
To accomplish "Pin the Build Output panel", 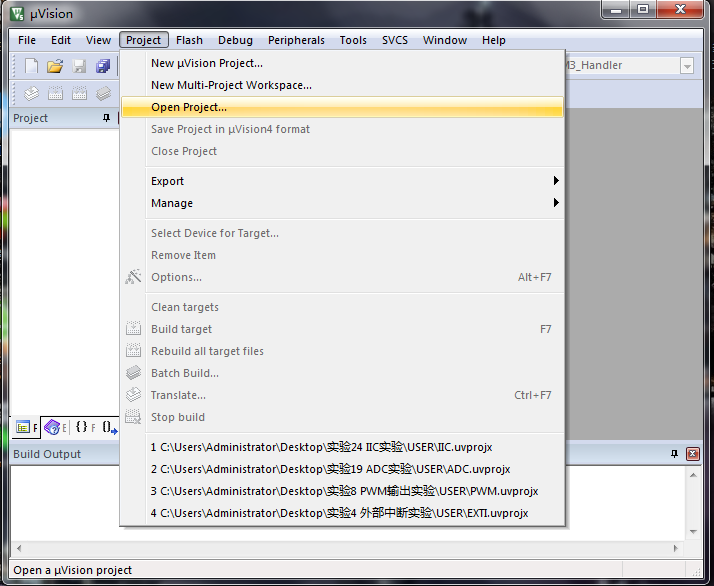I will click(x=674, y=454).
